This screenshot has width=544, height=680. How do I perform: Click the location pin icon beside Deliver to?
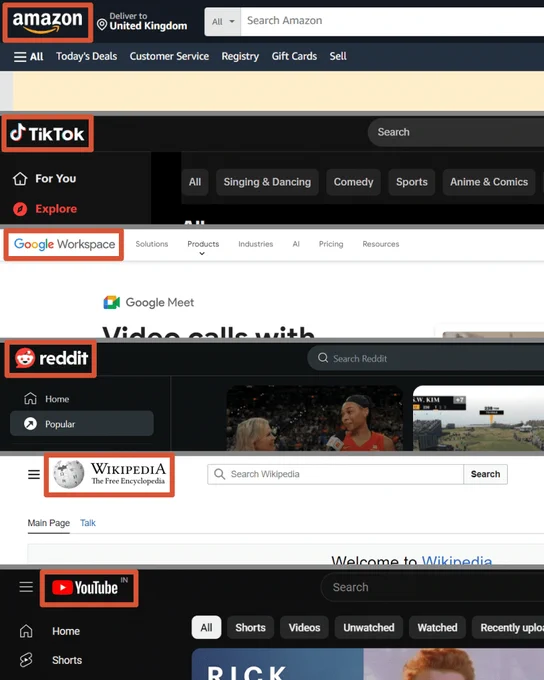pos(102,25)
